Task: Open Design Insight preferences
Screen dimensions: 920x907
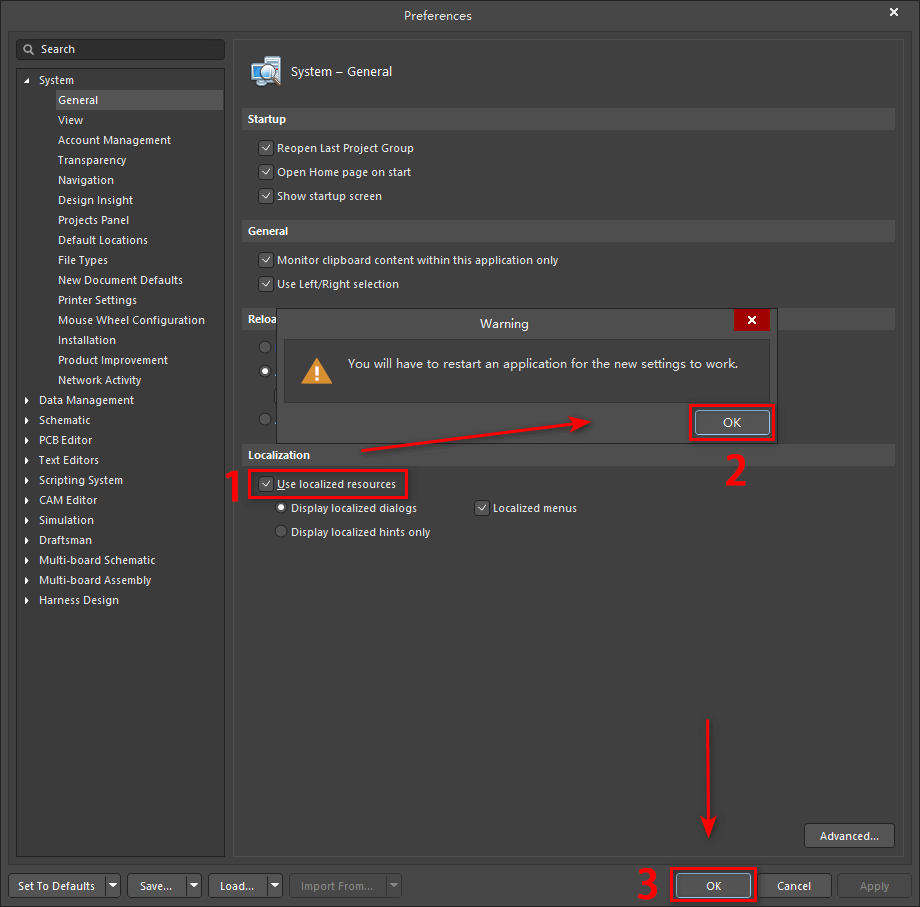Action: pos(95,200)
